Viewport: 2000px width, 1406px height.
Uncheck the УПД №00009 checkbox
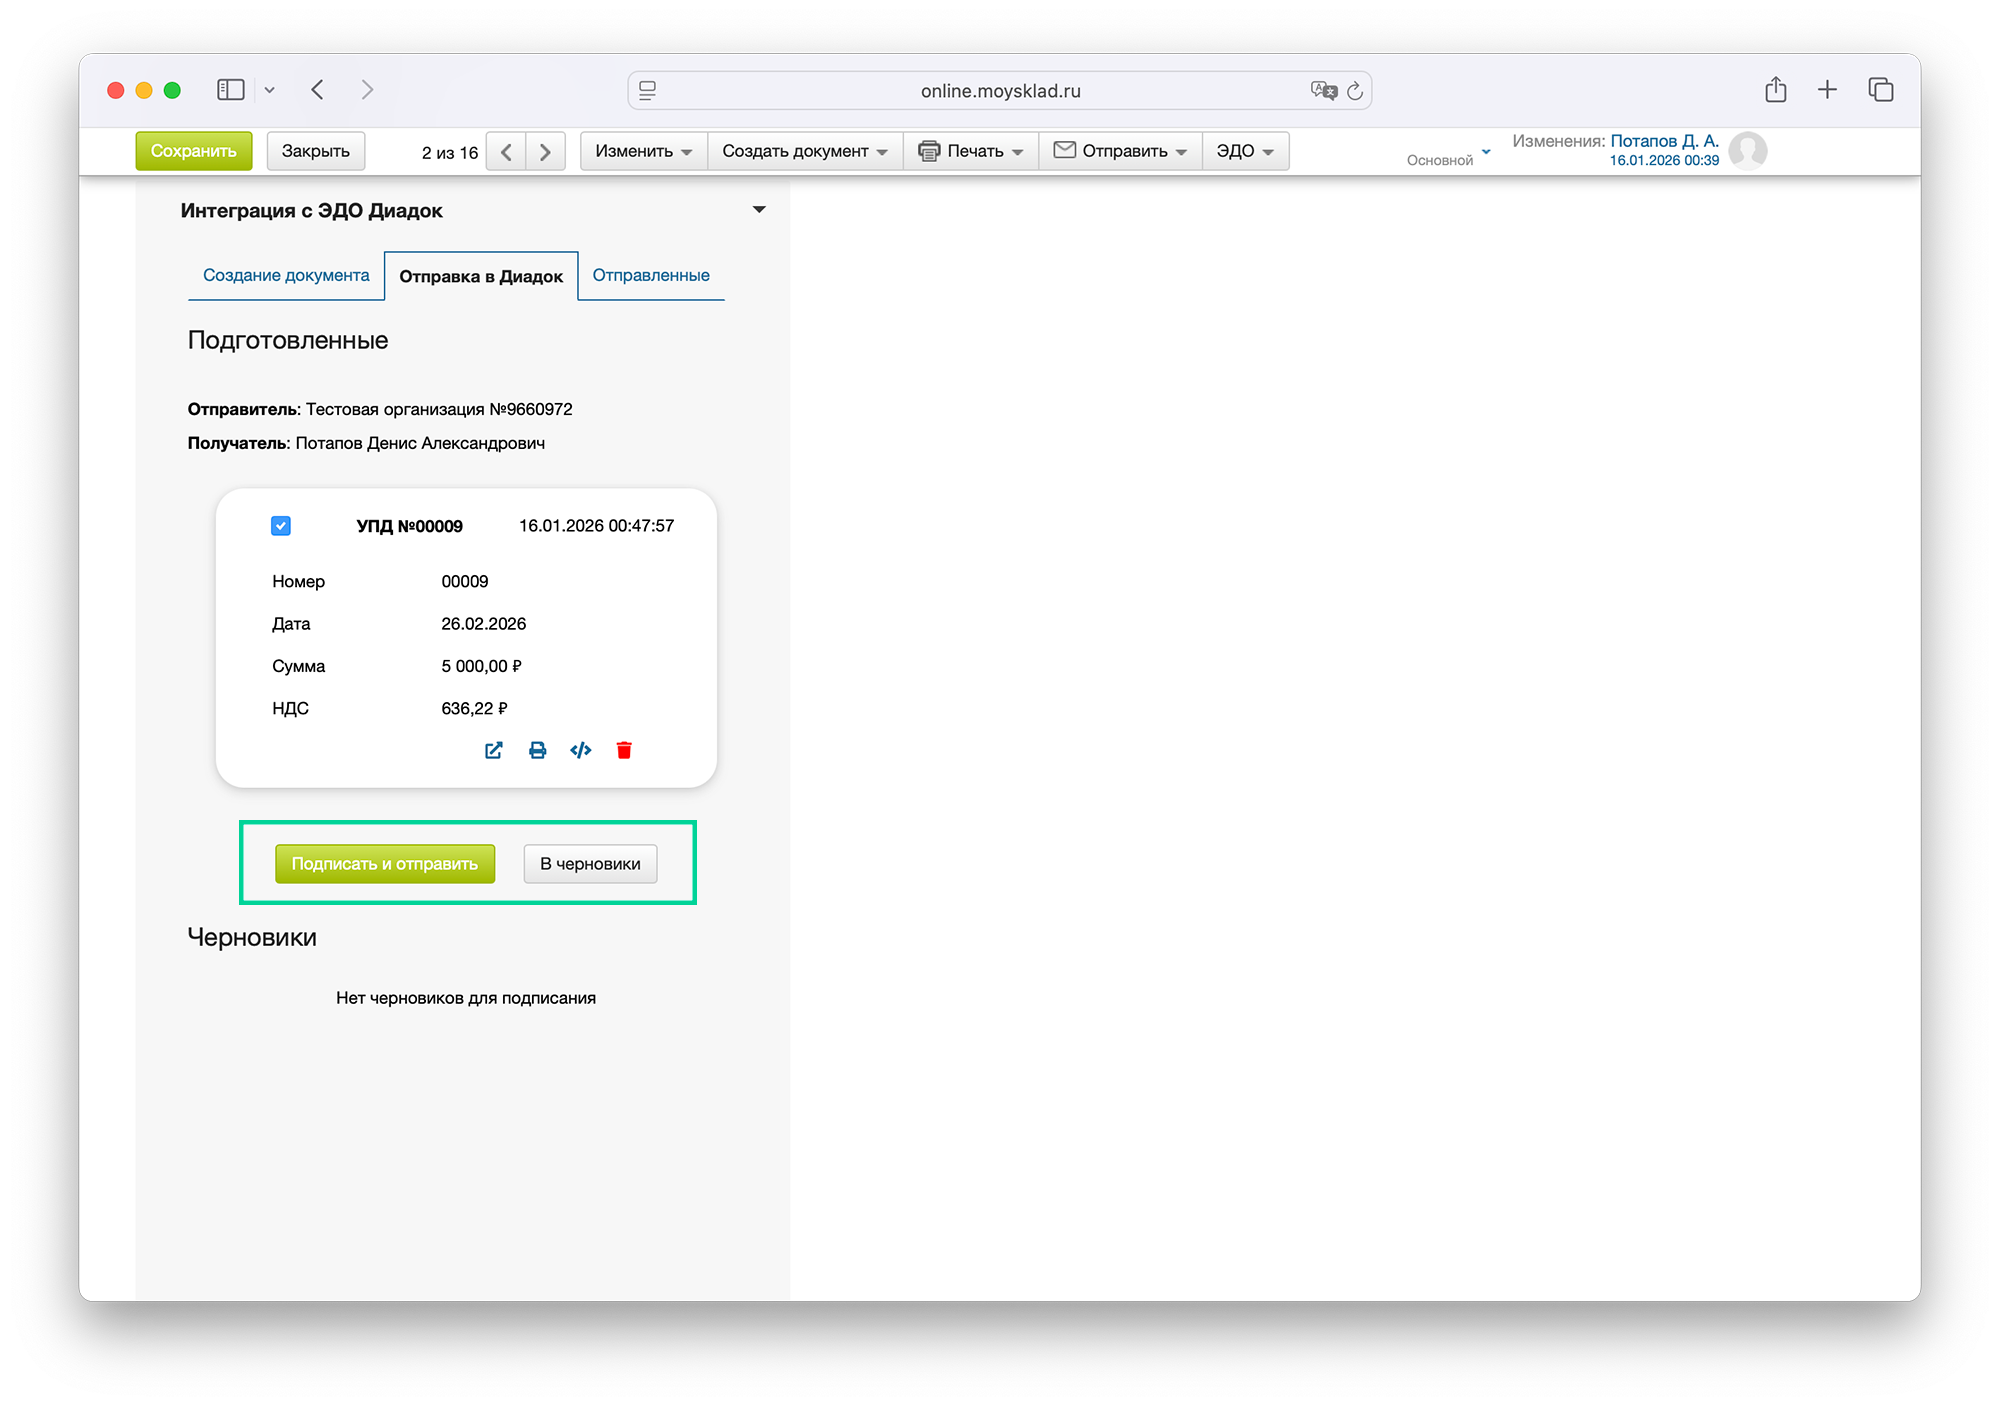point(281,526)
